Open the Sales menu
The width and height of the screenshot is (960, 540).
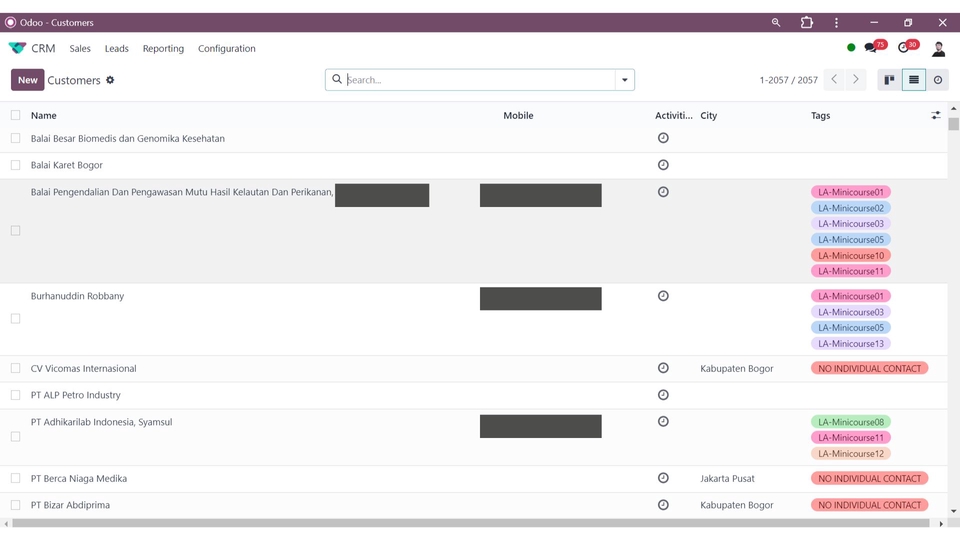[80, 48]
